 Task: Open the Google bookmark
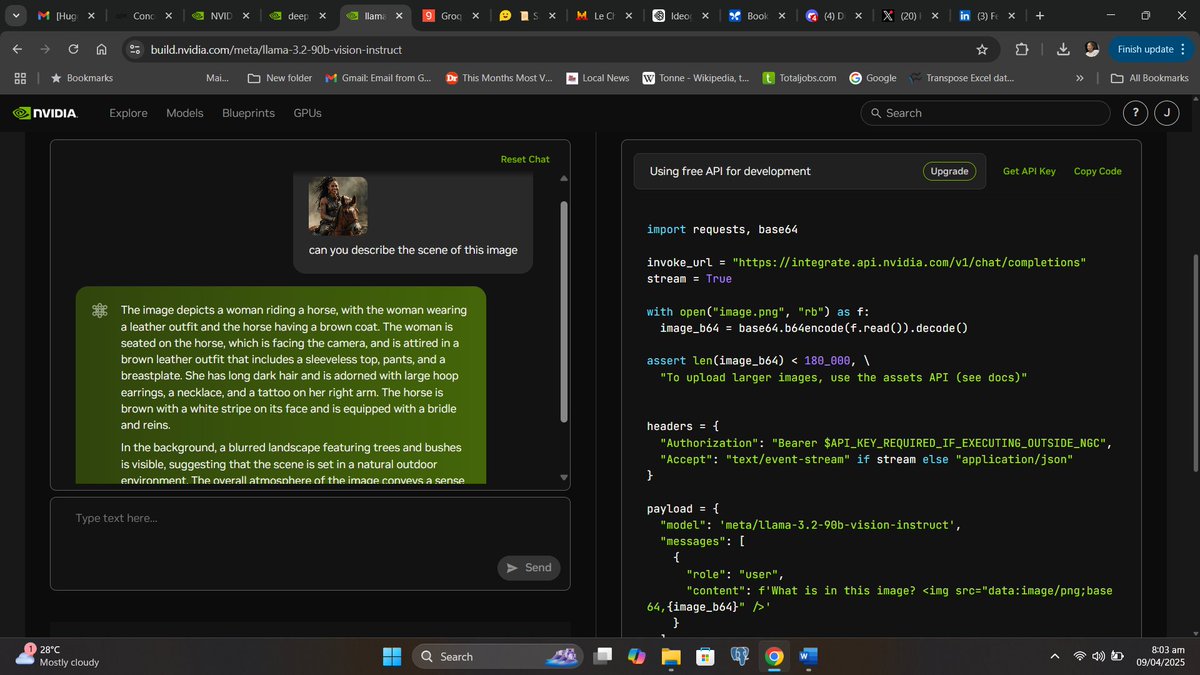873,78
